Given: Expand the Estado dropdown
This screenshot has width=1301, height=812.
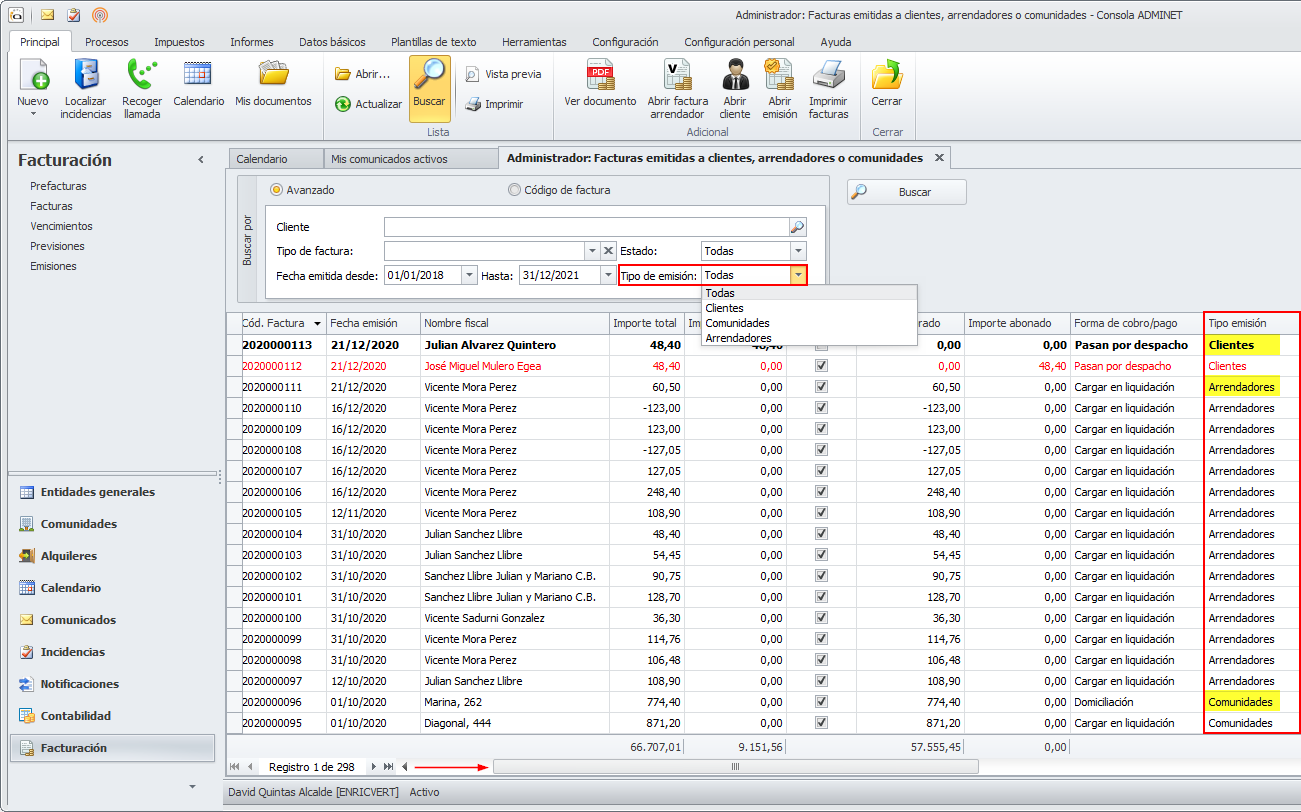Looking at the screenshot, I should pos(798,251).
